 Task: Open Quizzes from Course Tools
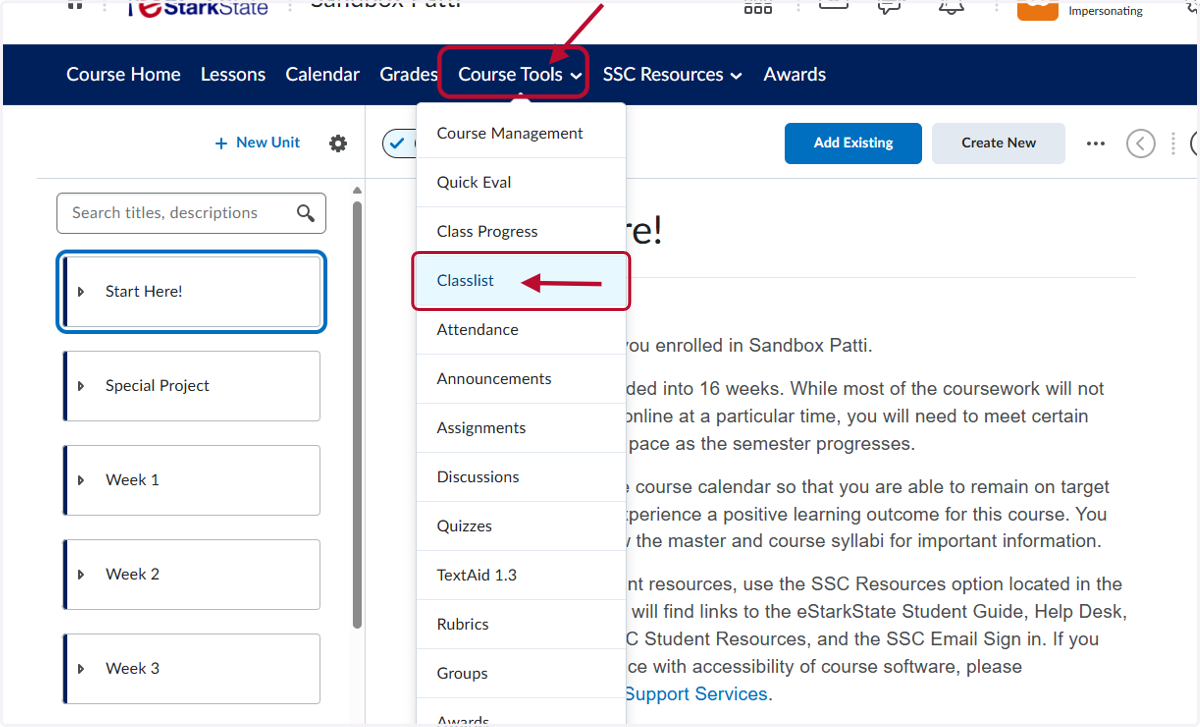pyautogui.click(x=521, y=525)
